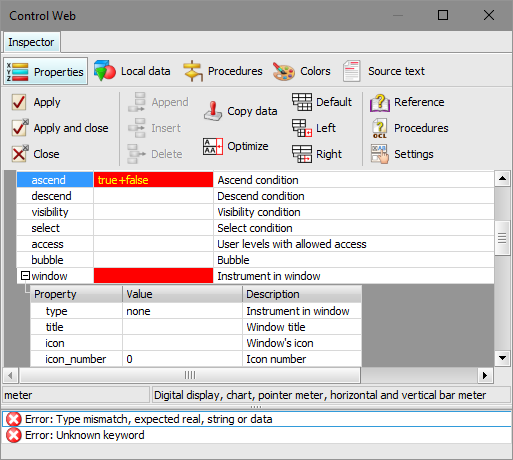Image resolution: width=513 pixels, height=460 pixels.
Task: Click the type value cell showing none
Action: click(182, 311)
